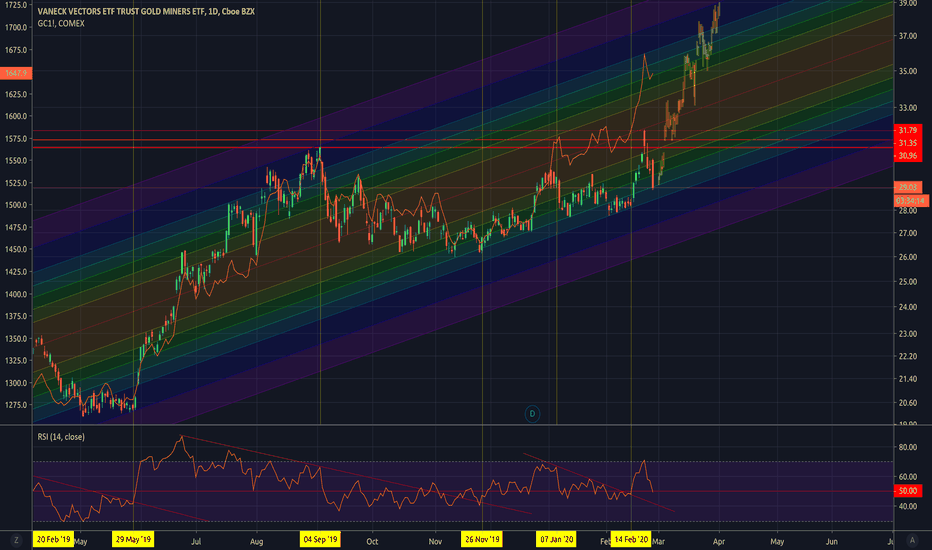The width and height of the screenshot is (932, 550).
Task: Select the 26 Nov '19 date marker
Action: (482, 540)
